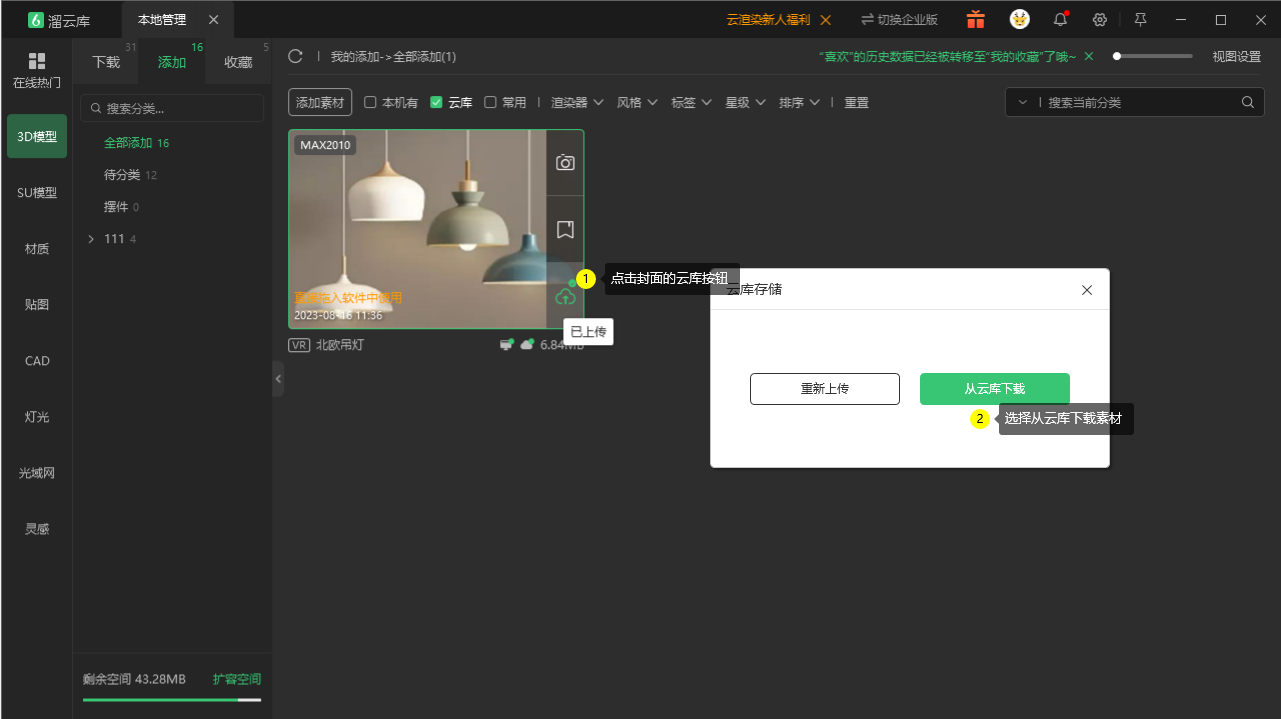Open the 渲染器 dropdown filter
Viewport: 1281px width, 719px height.
[x=577, y=102]
